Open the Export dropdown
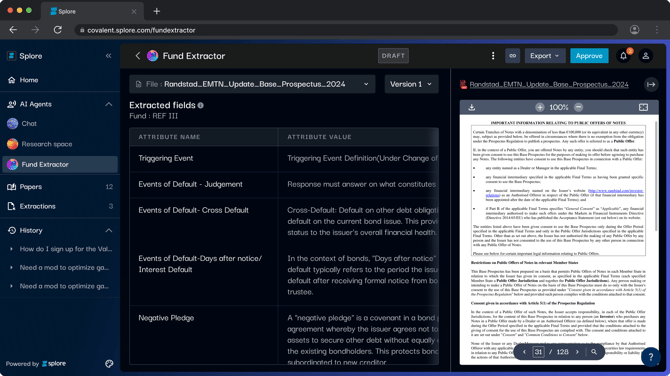This screenshot has height=376, width=670. [x=544, y=56]
